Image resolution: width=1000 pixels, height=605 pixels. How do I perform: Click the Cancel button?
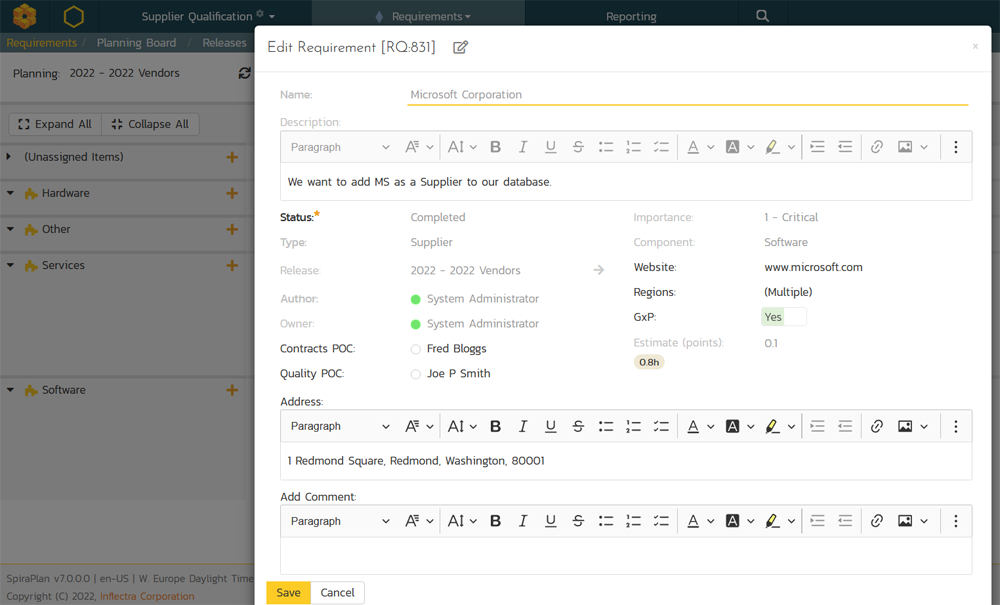(x=337, y=593)
